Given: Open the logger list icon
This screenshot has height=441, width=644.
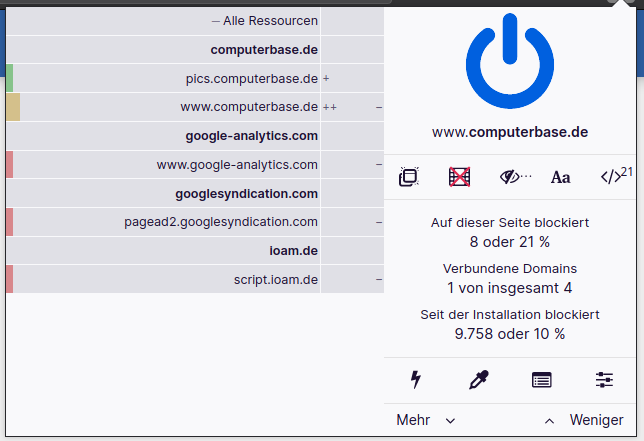Looking at the screenshot, I should click(x=541, y=380).
